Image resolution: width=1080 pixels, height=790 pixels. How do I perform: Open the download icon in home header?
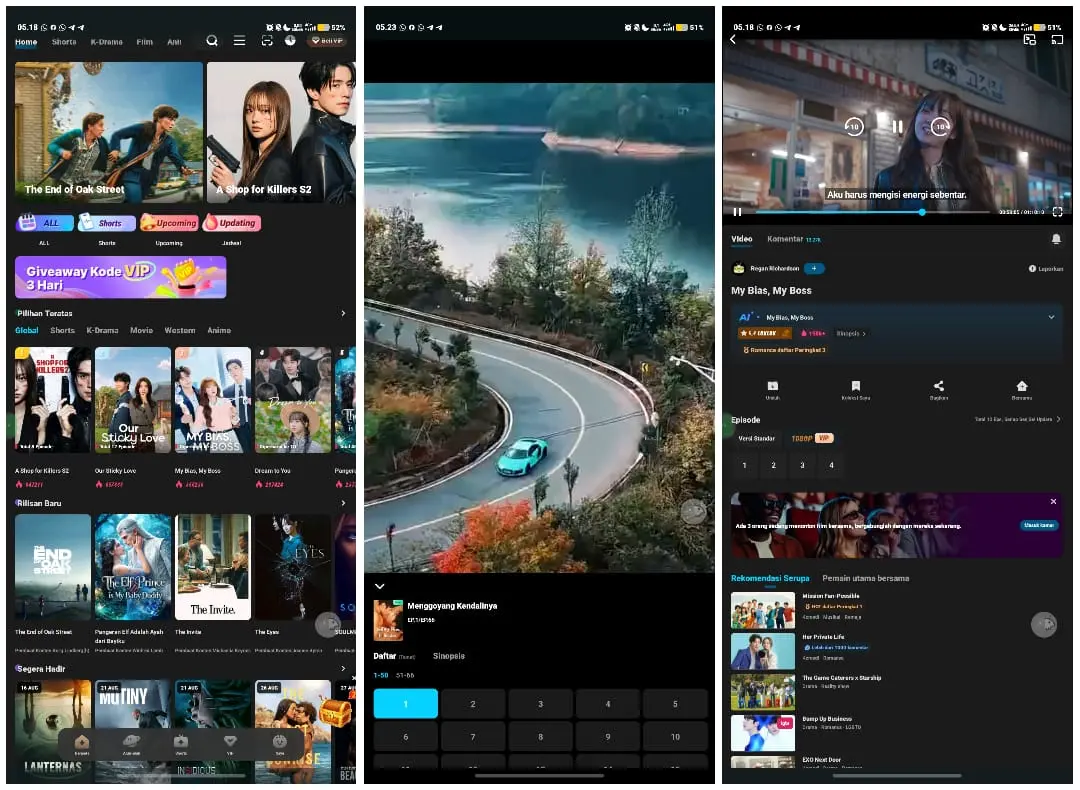click(290, 41)
